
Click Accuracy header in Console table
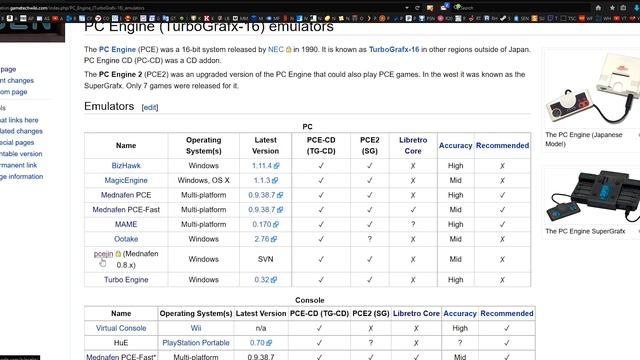(460, 313)
